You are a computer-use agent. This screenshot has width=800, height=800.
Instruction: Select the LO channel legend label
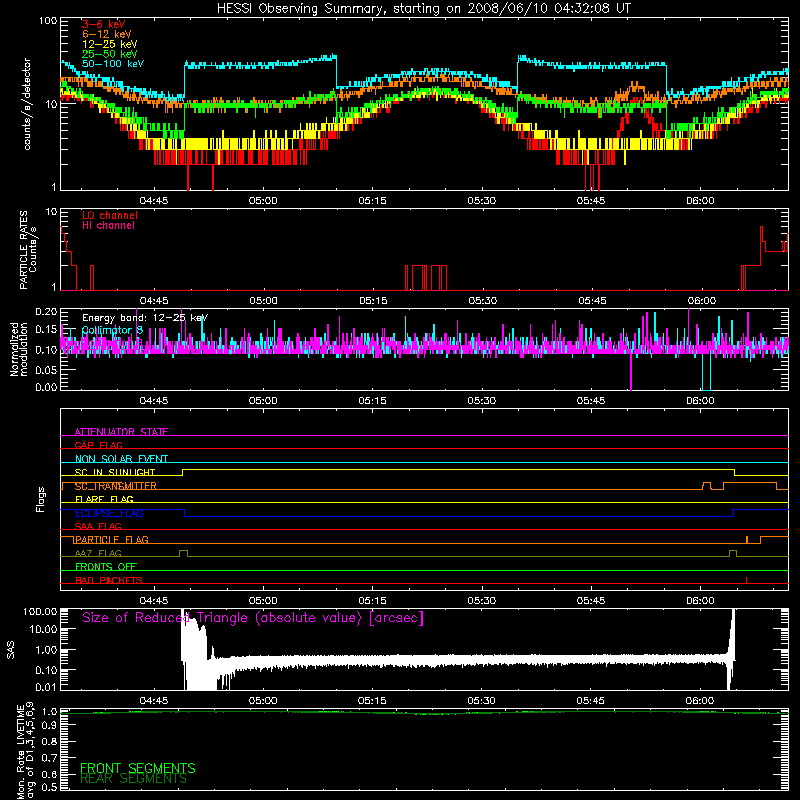tap(110, 215)
